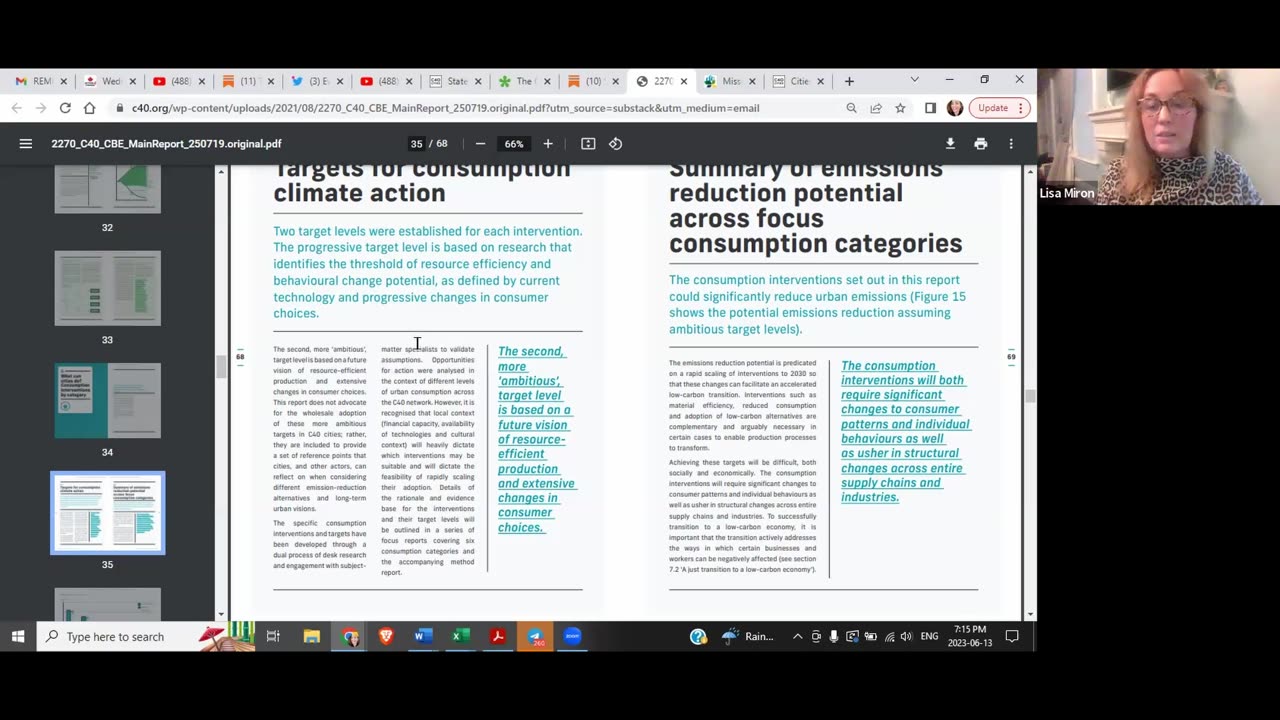The height and width of the screenshot is (720, 1280).
Task: Open the Windows notification center
Action: (x=1012, y=636)
